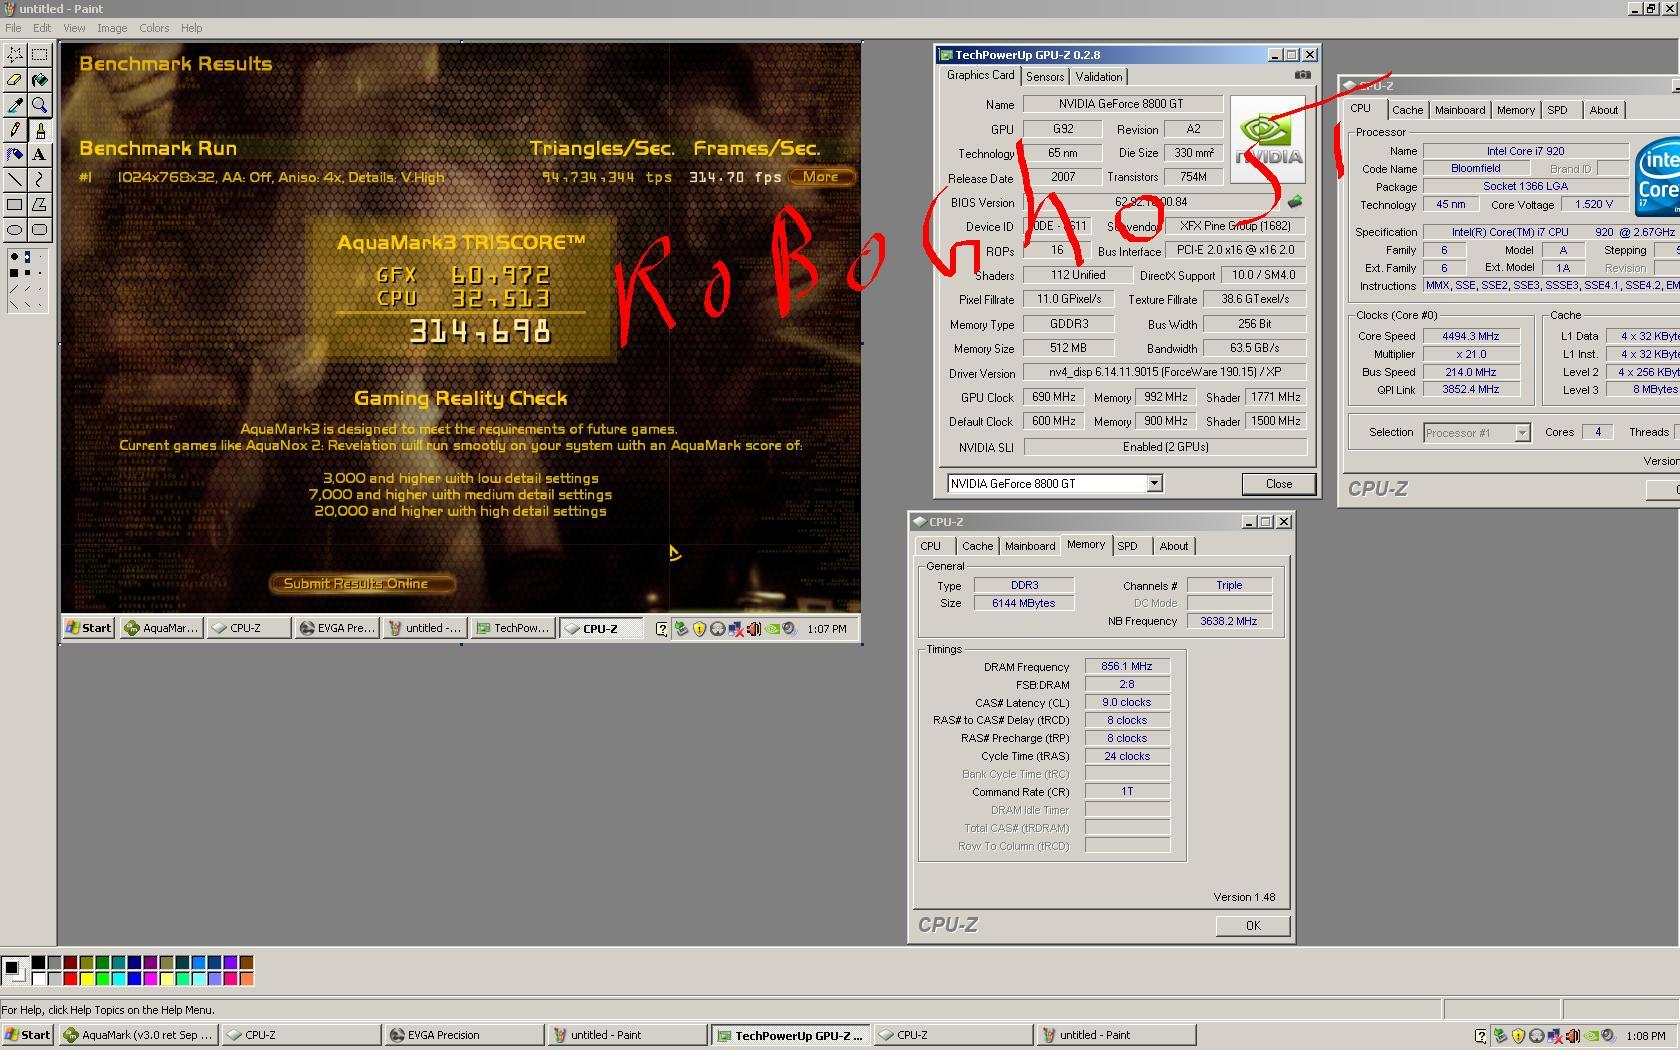Select the Ellipse shape tool
The image size is (1680, 1050).
[15, 230]
